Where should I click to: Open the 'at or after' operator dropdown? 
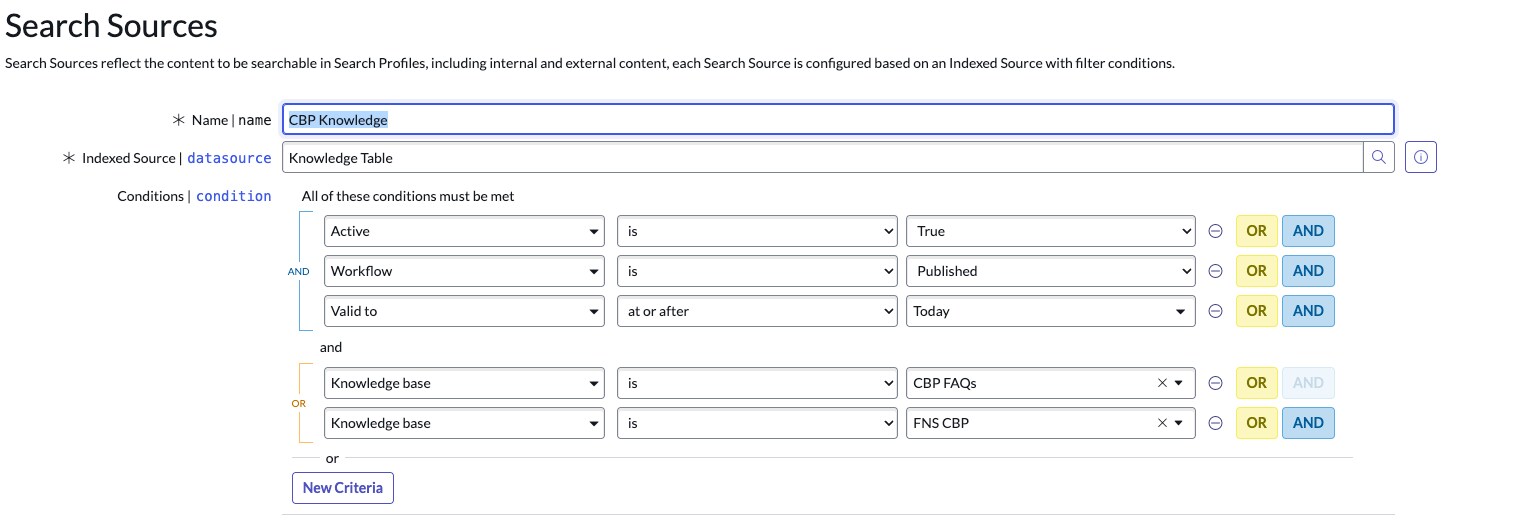coord(756,311)
